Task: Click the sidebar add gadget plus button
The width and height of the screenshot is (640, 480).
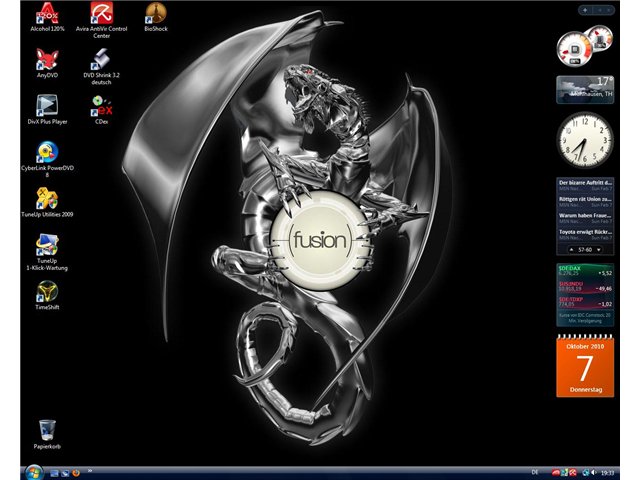Action: pyautogui.click(x=585, y=10)
